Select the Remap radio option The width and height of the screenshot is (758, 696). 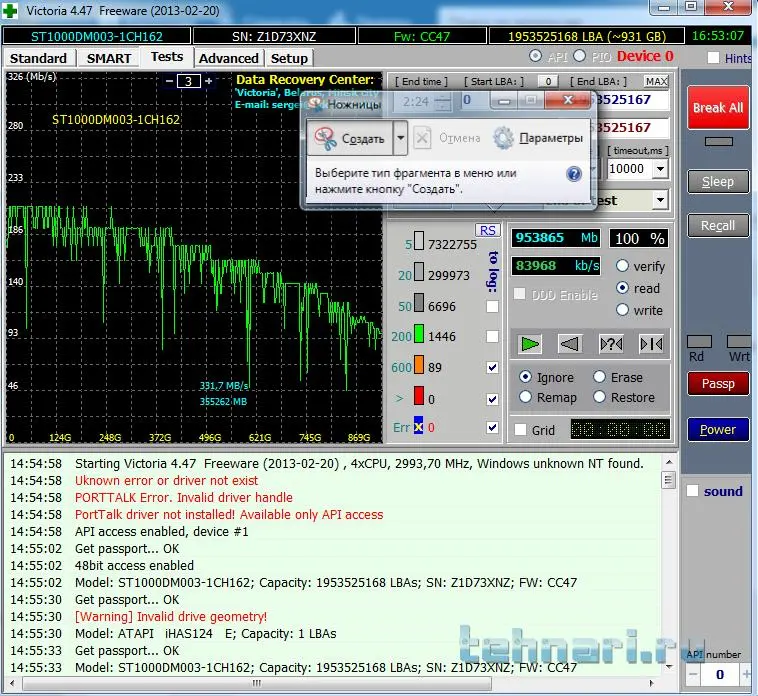[x=525, y=397]
